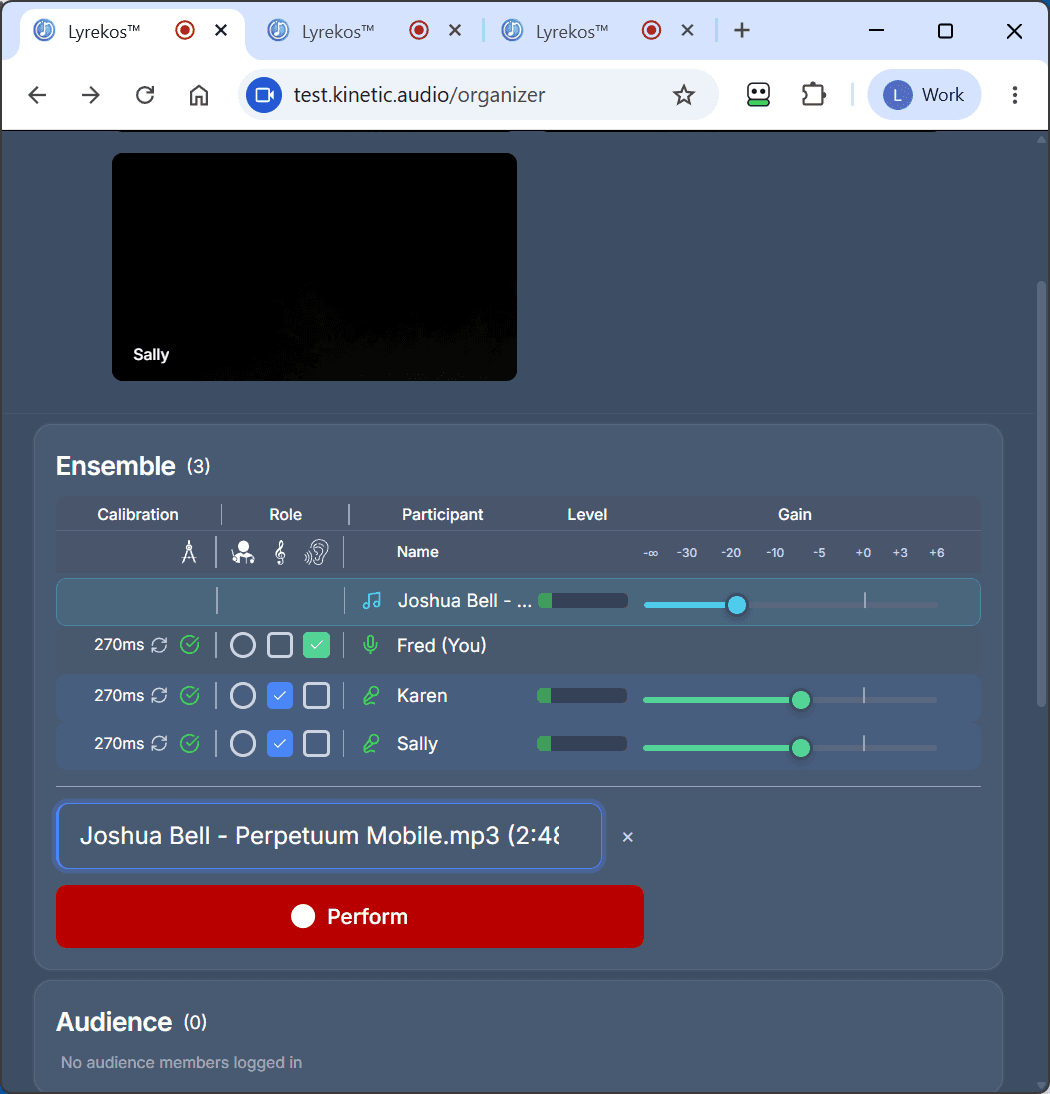This screenshot has width=1050, height=1094.
Task: Click Karen's level meter
Action: (582, 696)
